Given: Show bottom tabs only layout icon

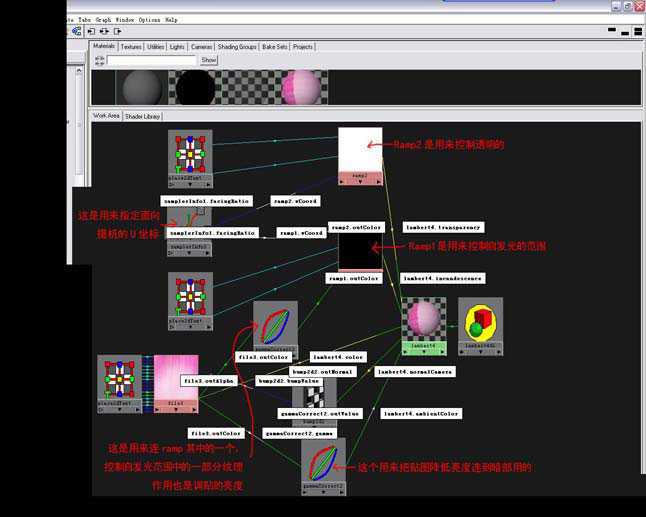Looking at the screenshot, I should (625, 33).
